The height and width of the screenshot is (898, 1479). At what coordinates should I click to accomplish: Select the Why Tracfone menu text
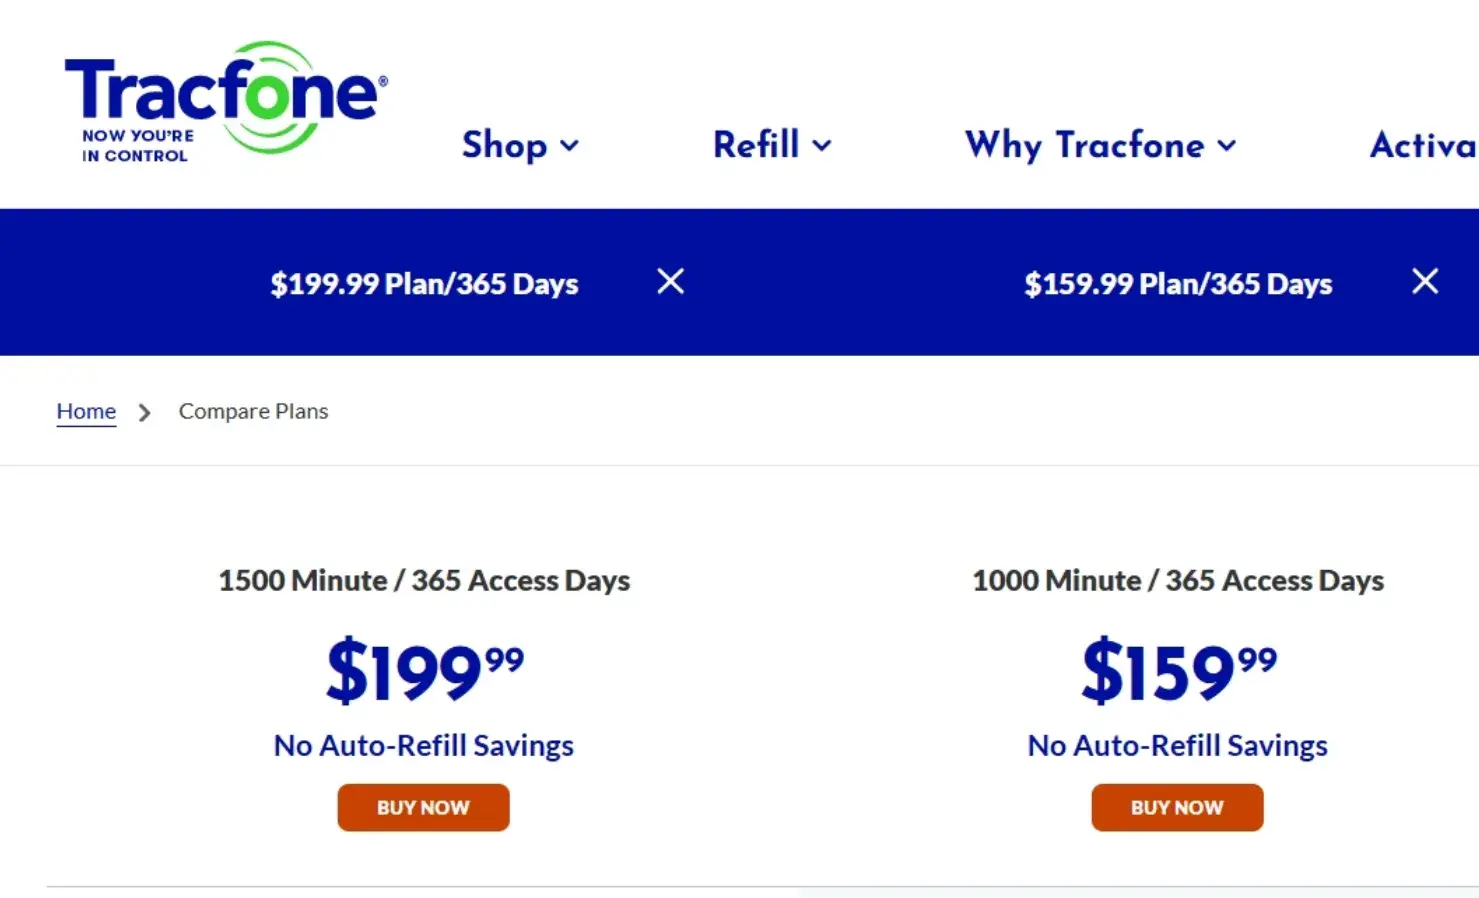click(1084, 145)
